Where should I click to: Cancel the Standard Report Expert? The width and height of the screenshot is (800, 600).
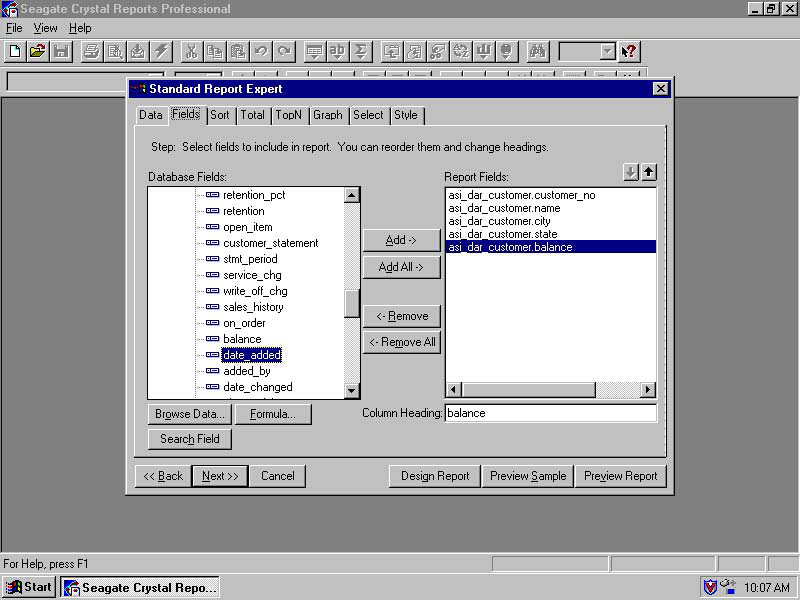pyautogui.click(x=278, y=476)
